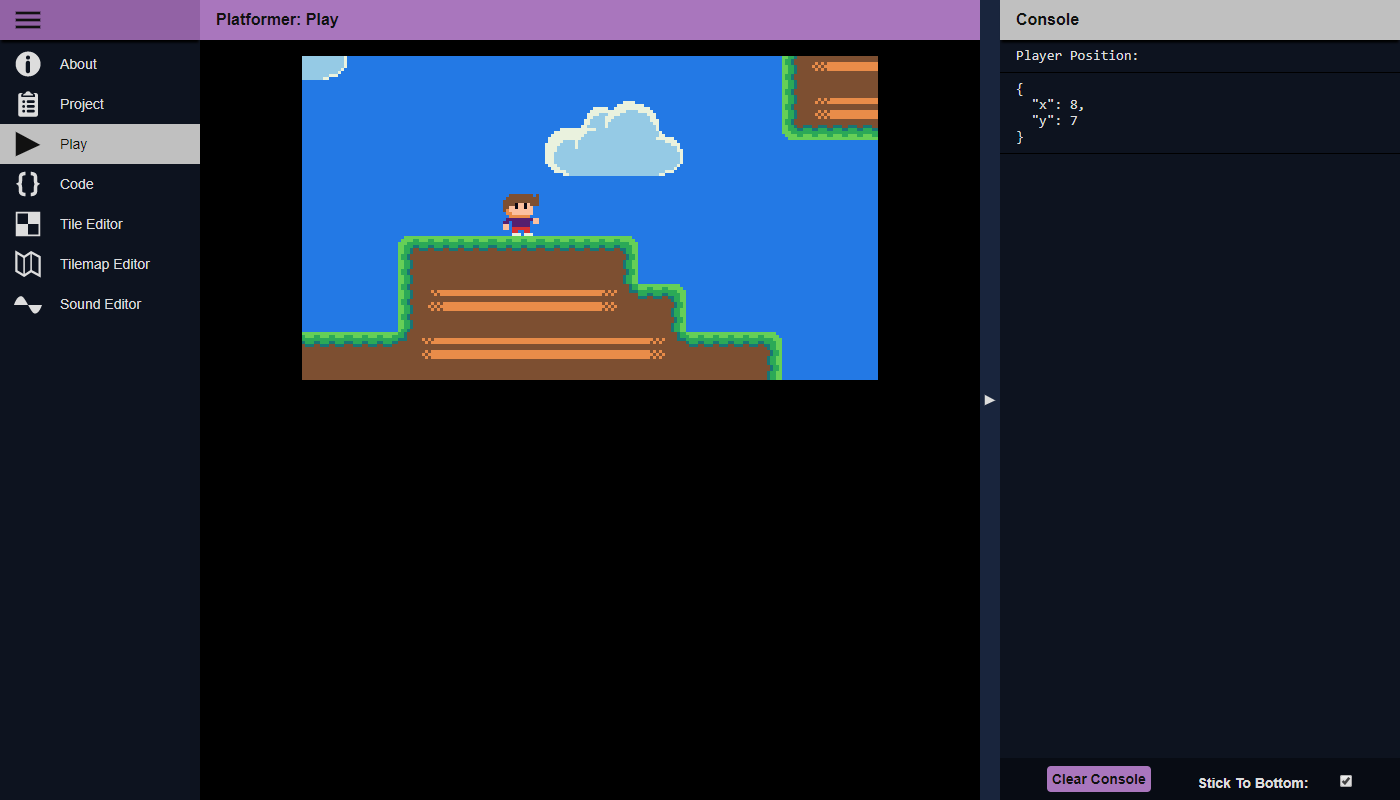Switch to the Code editor
1400x800 pixels.
click(100, 184)
